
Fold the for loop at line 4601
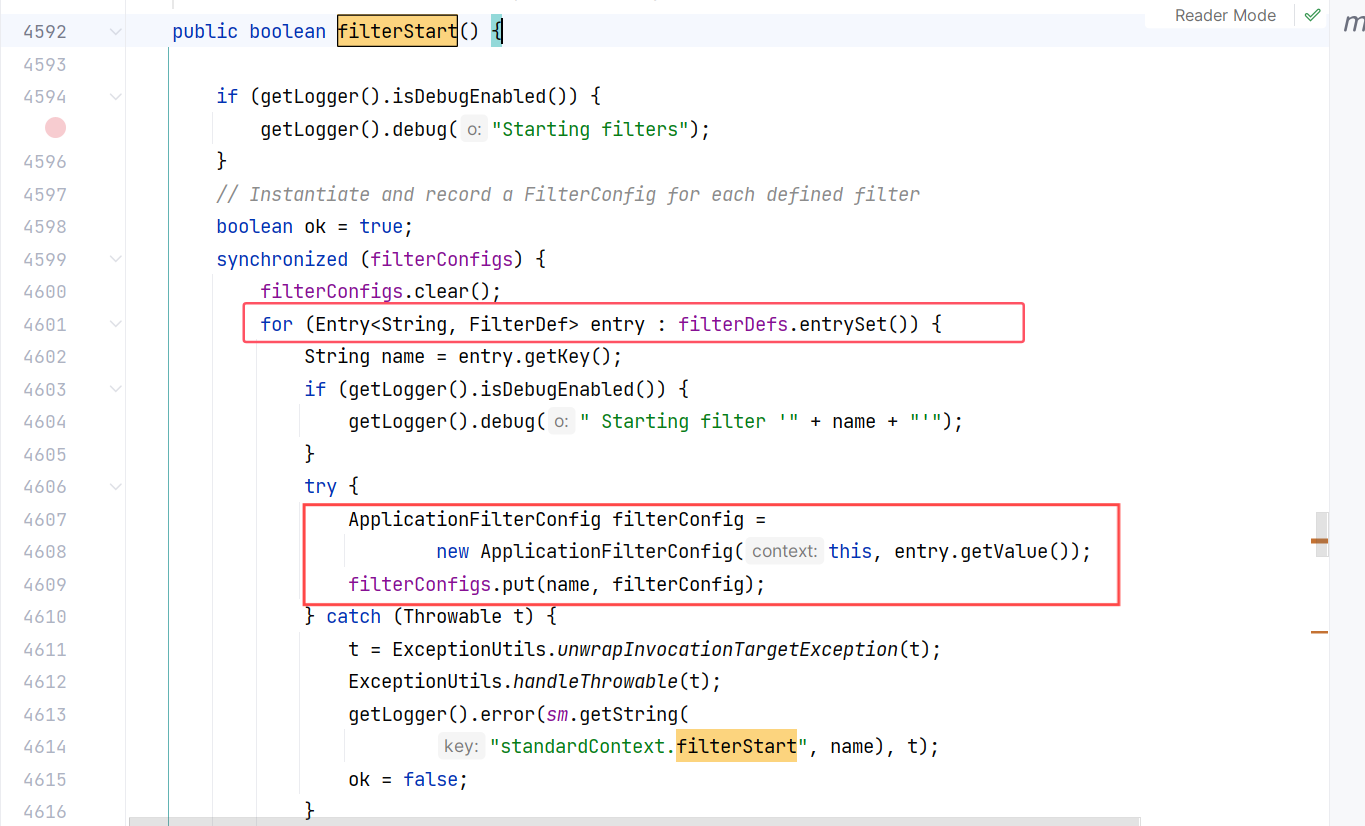pyautogui.click(x=116, y=324)
